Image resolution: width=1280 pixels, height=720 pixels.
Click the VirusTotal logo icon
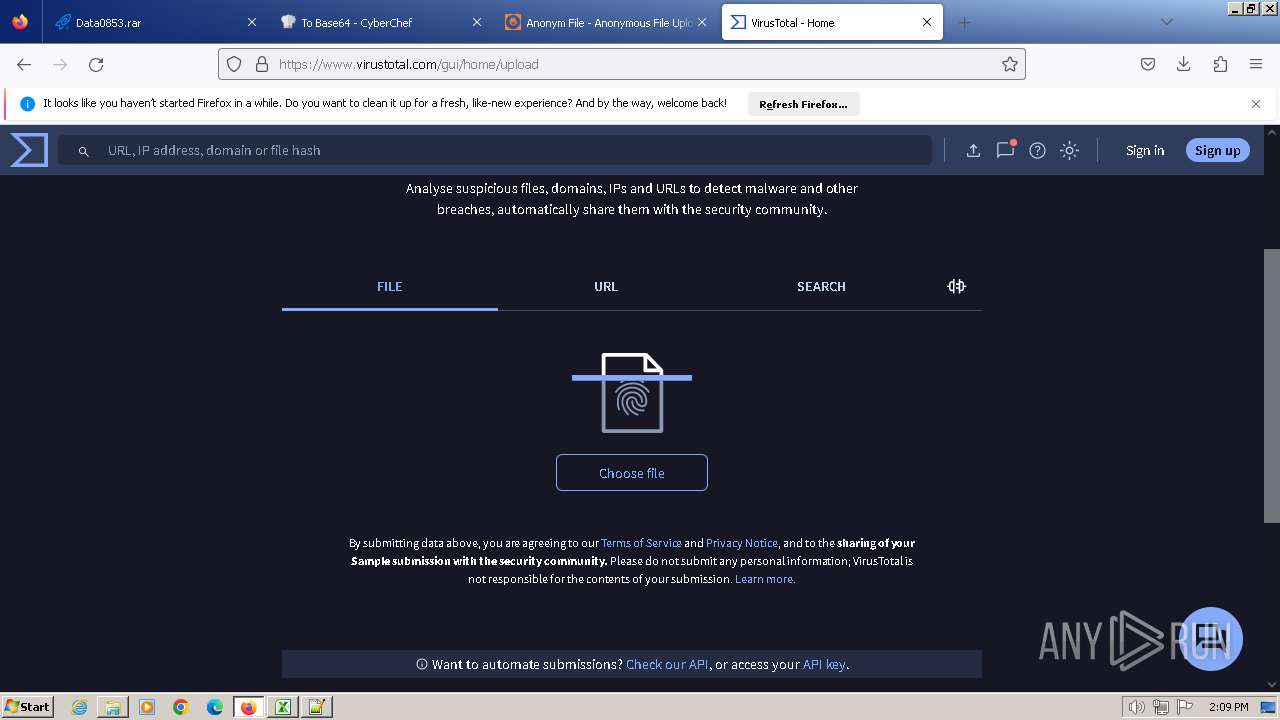[29, 150]
